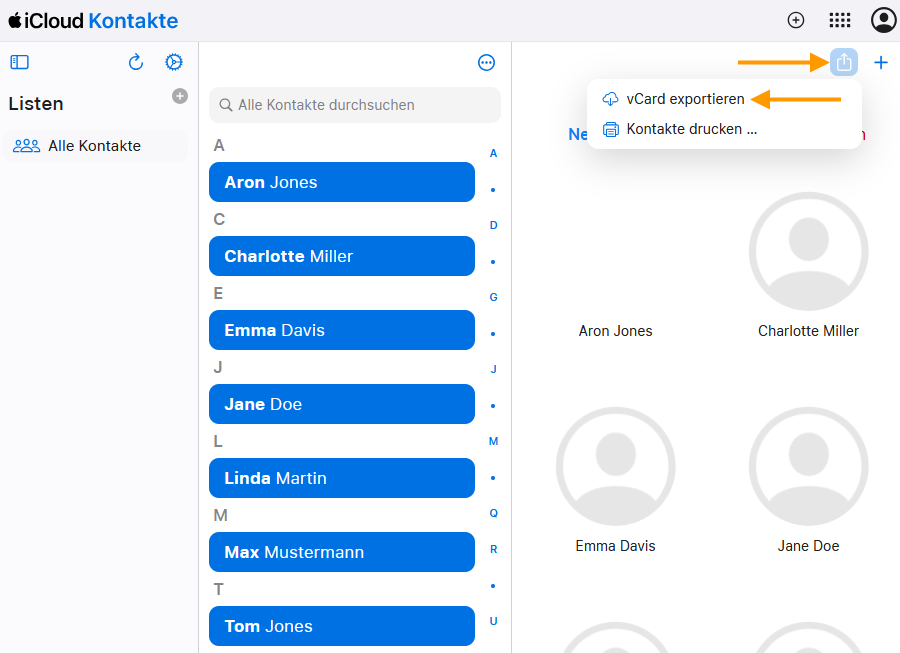Click the refresh contacts icon

tap(135, 62)
